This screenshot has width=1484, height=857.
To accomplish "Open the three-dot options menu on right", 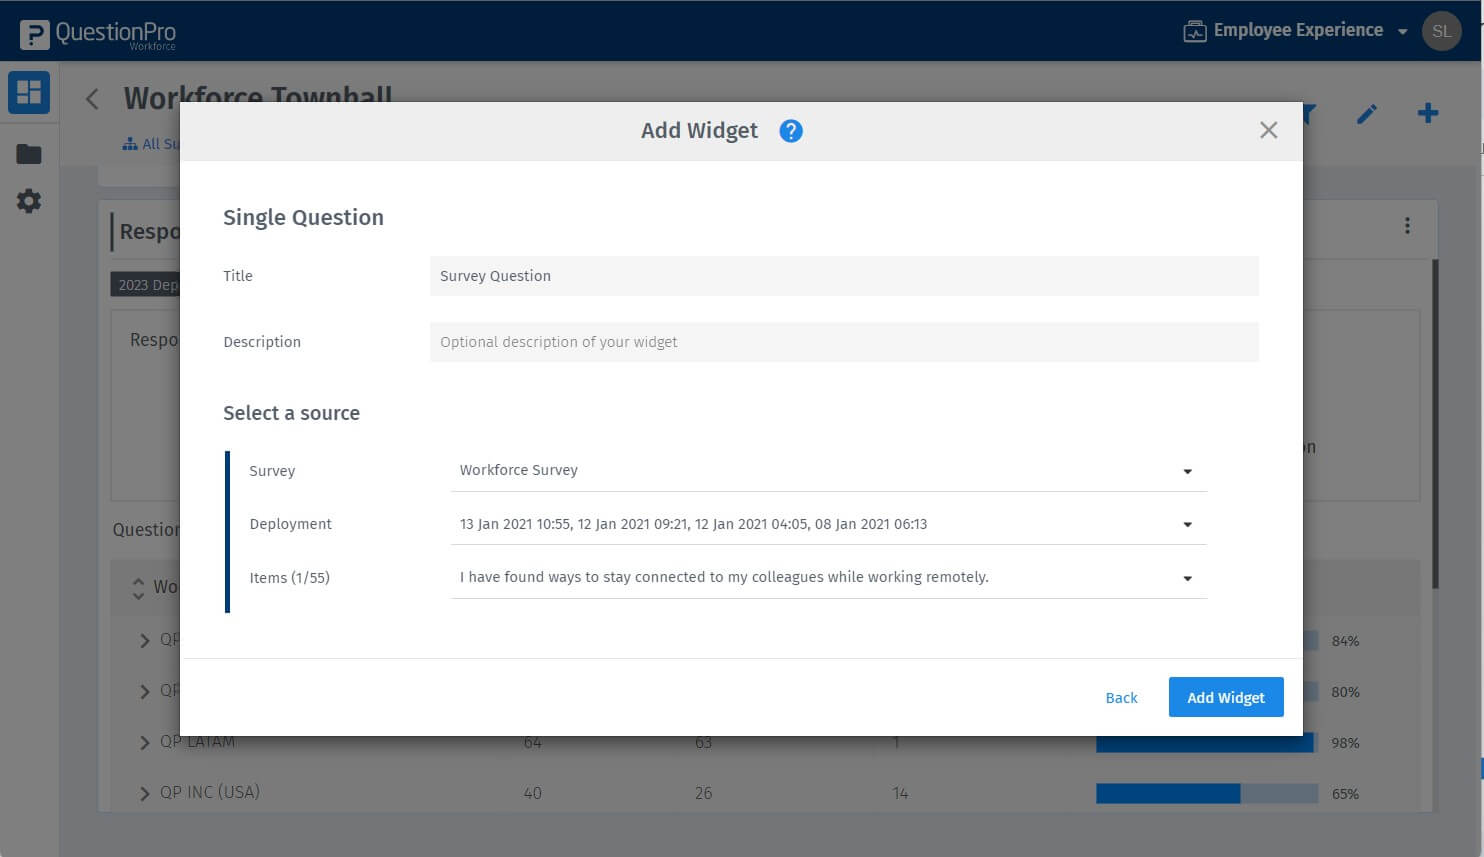I will click(1407, 226).
